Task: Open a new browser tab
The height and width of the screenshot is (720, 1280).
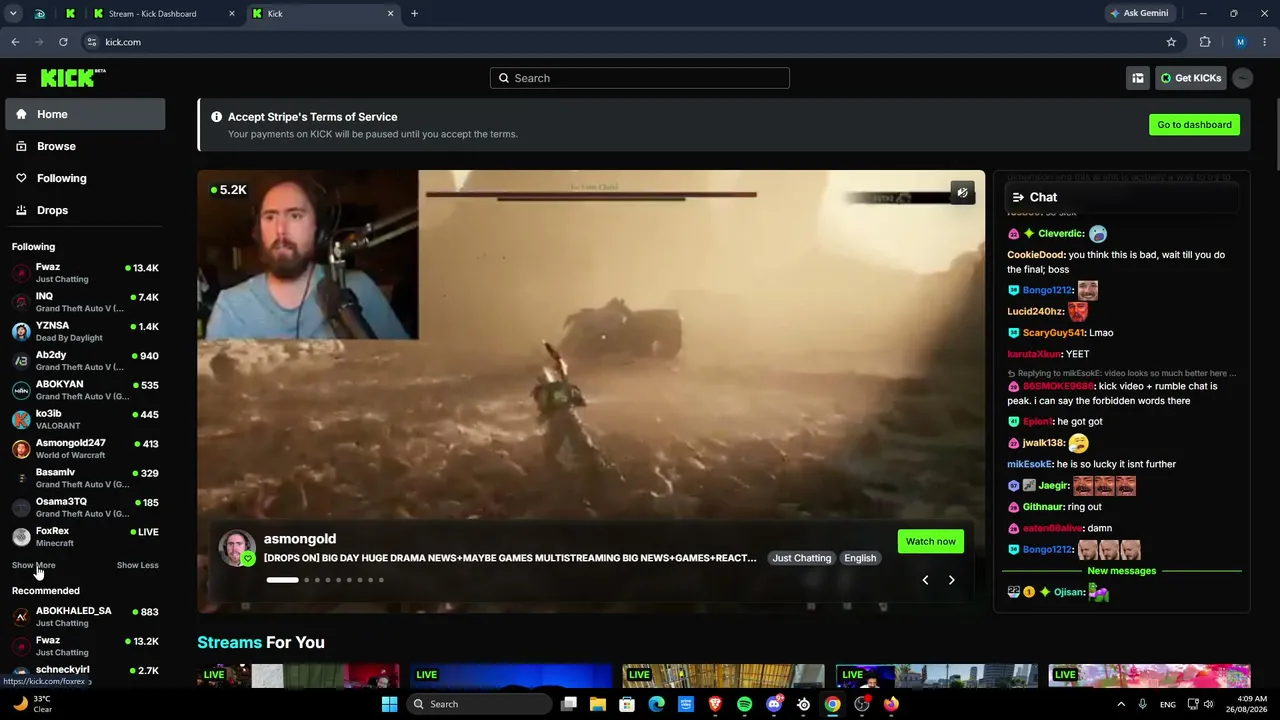Action: coord(414,14)
